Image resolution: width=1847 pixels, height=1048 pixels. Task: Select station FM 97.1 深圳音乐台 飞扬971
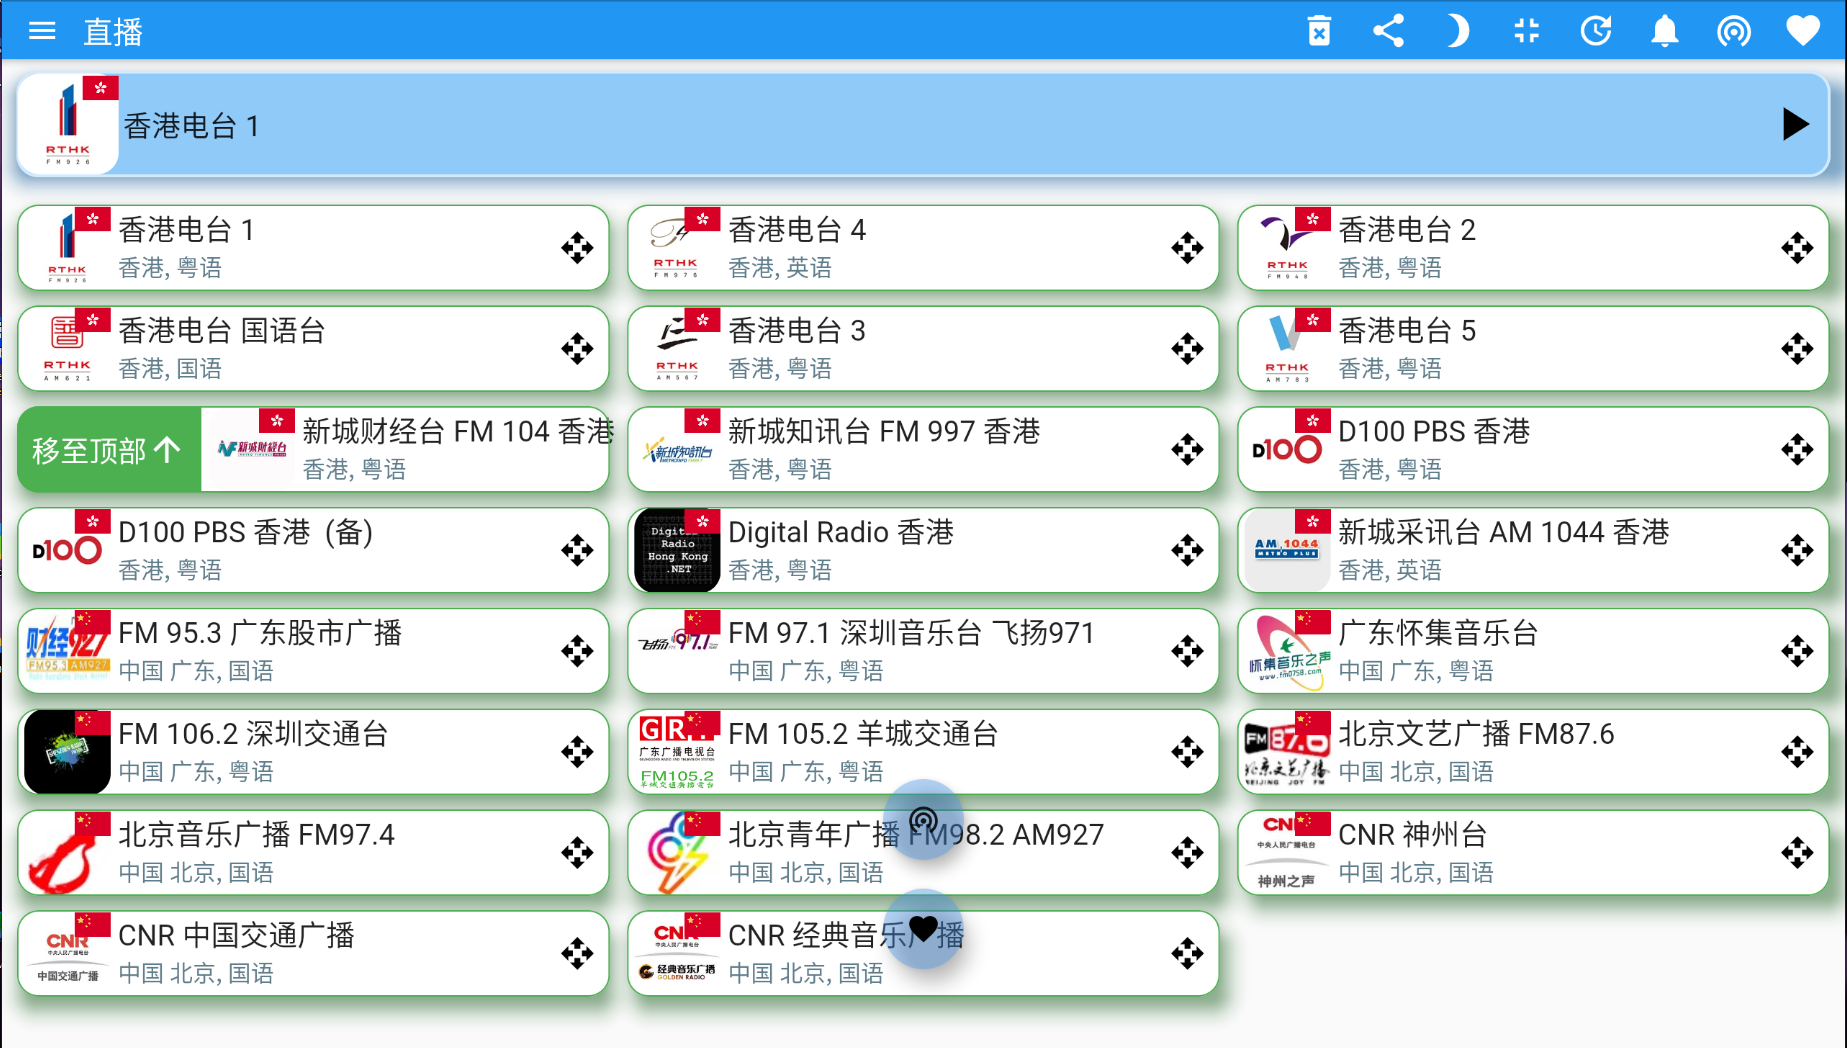tap(923, 651)
